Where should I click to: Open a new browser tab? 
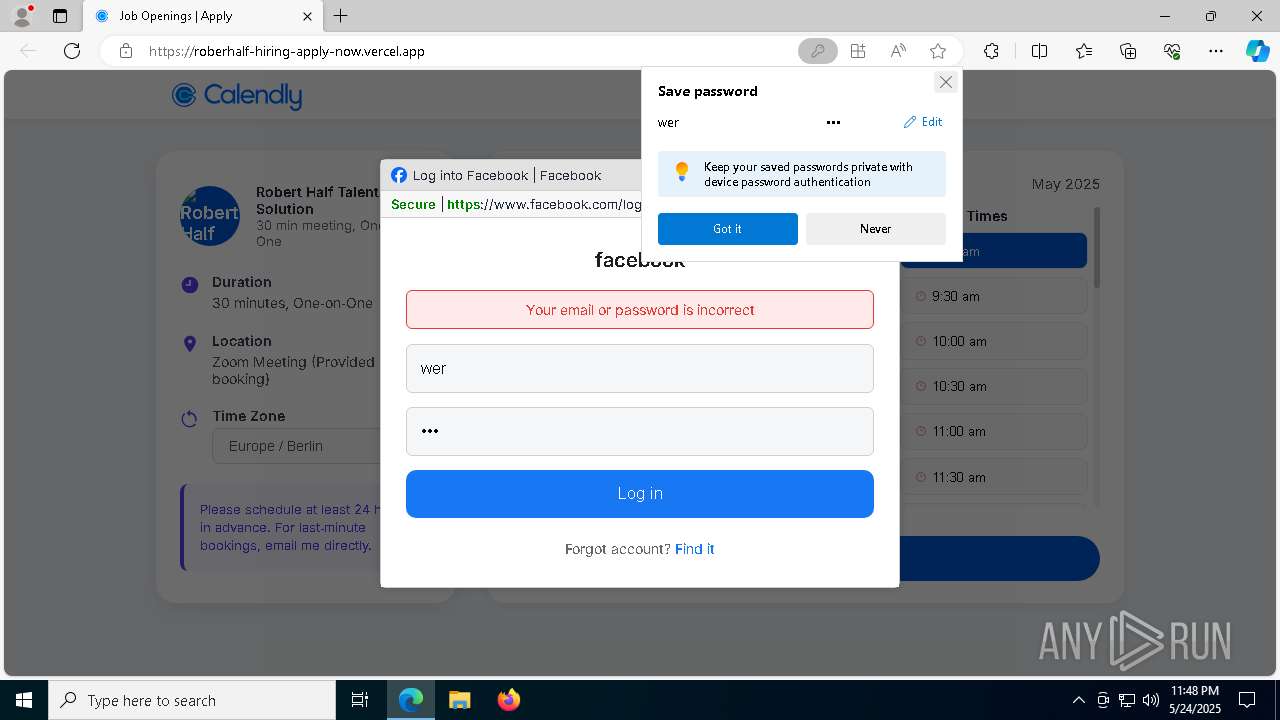coord(341,16)
